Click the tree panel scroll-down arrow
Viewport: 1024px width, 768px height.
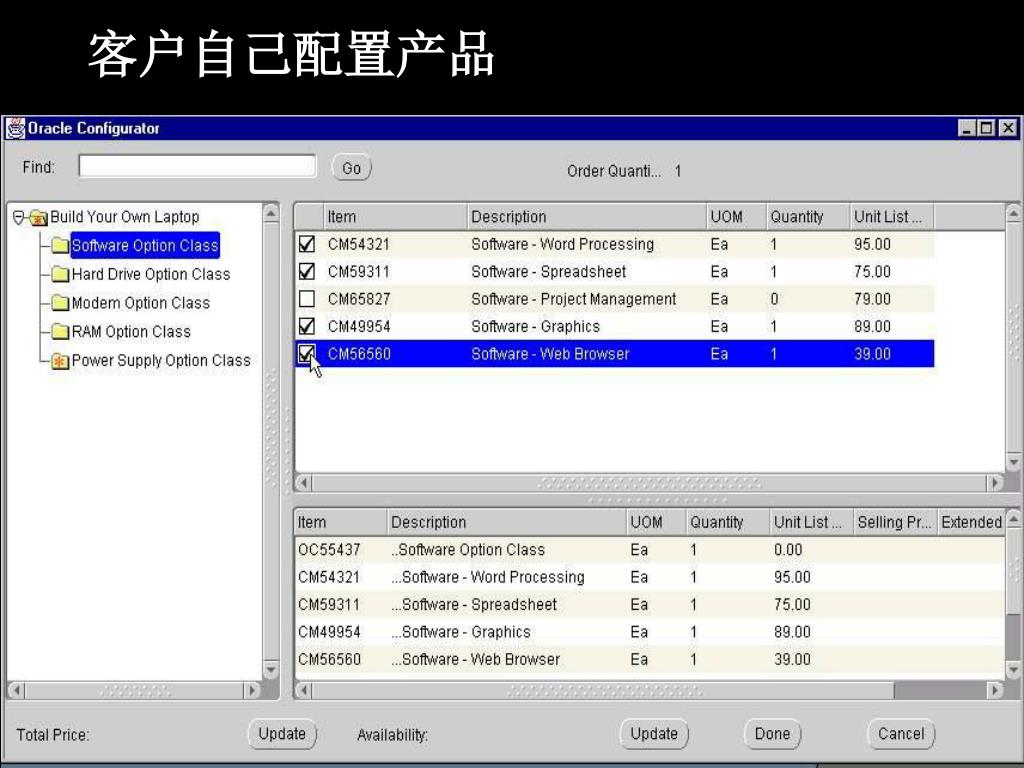tap(271, 671)
